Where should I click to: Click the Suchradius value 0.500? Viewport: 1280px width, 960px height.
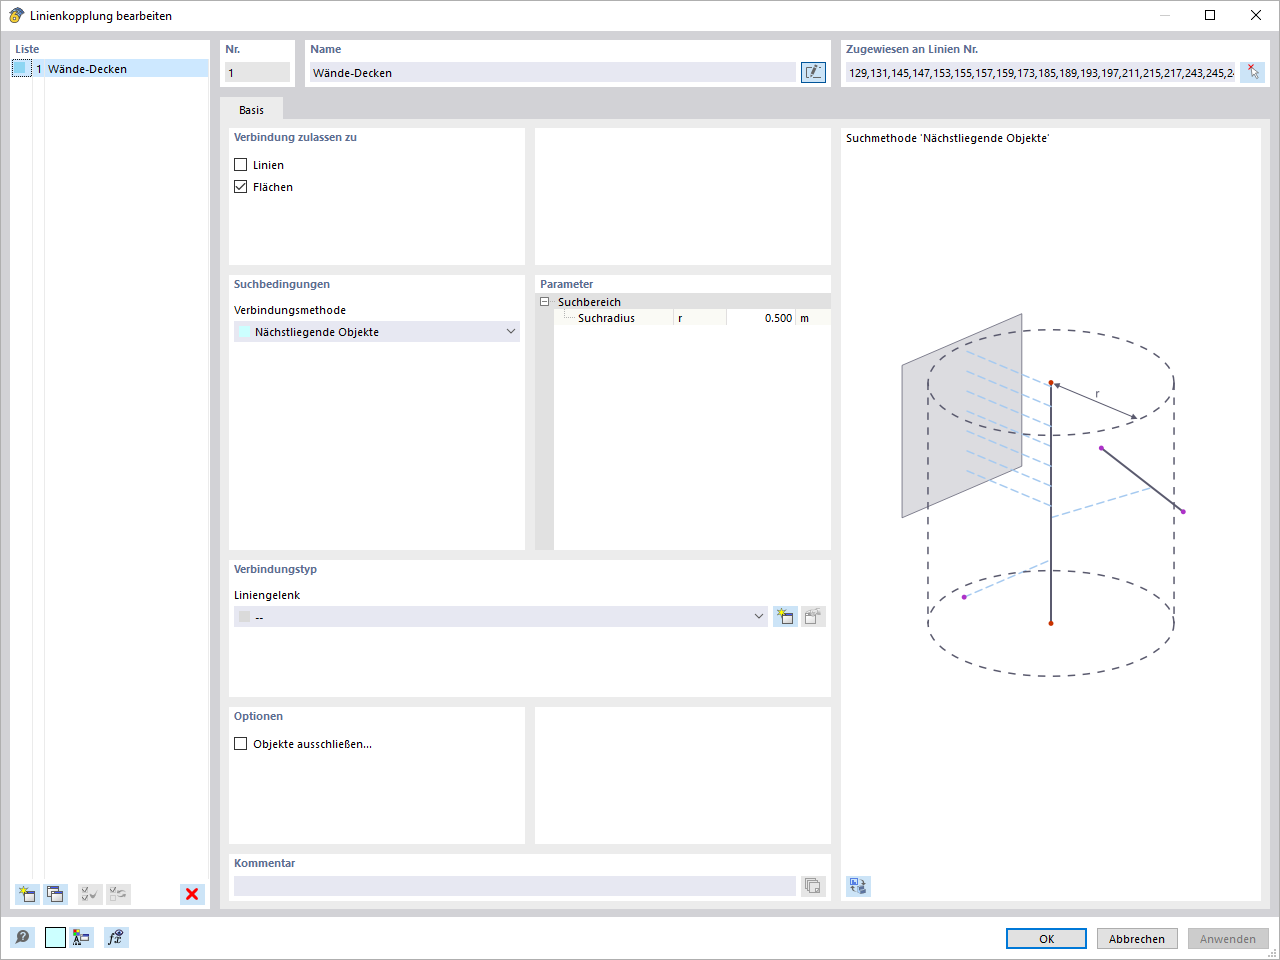pos(761,318)
